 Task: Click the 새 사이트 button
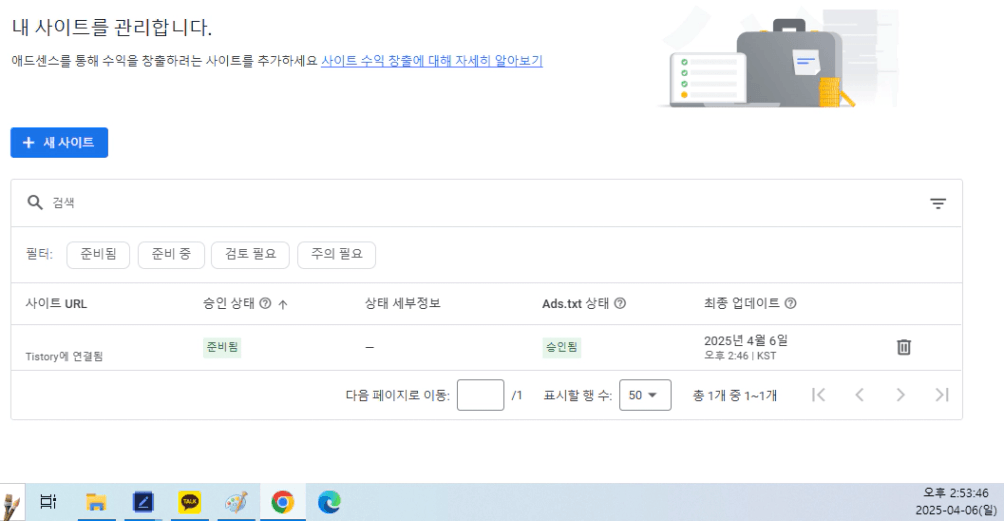pos(59,143)
